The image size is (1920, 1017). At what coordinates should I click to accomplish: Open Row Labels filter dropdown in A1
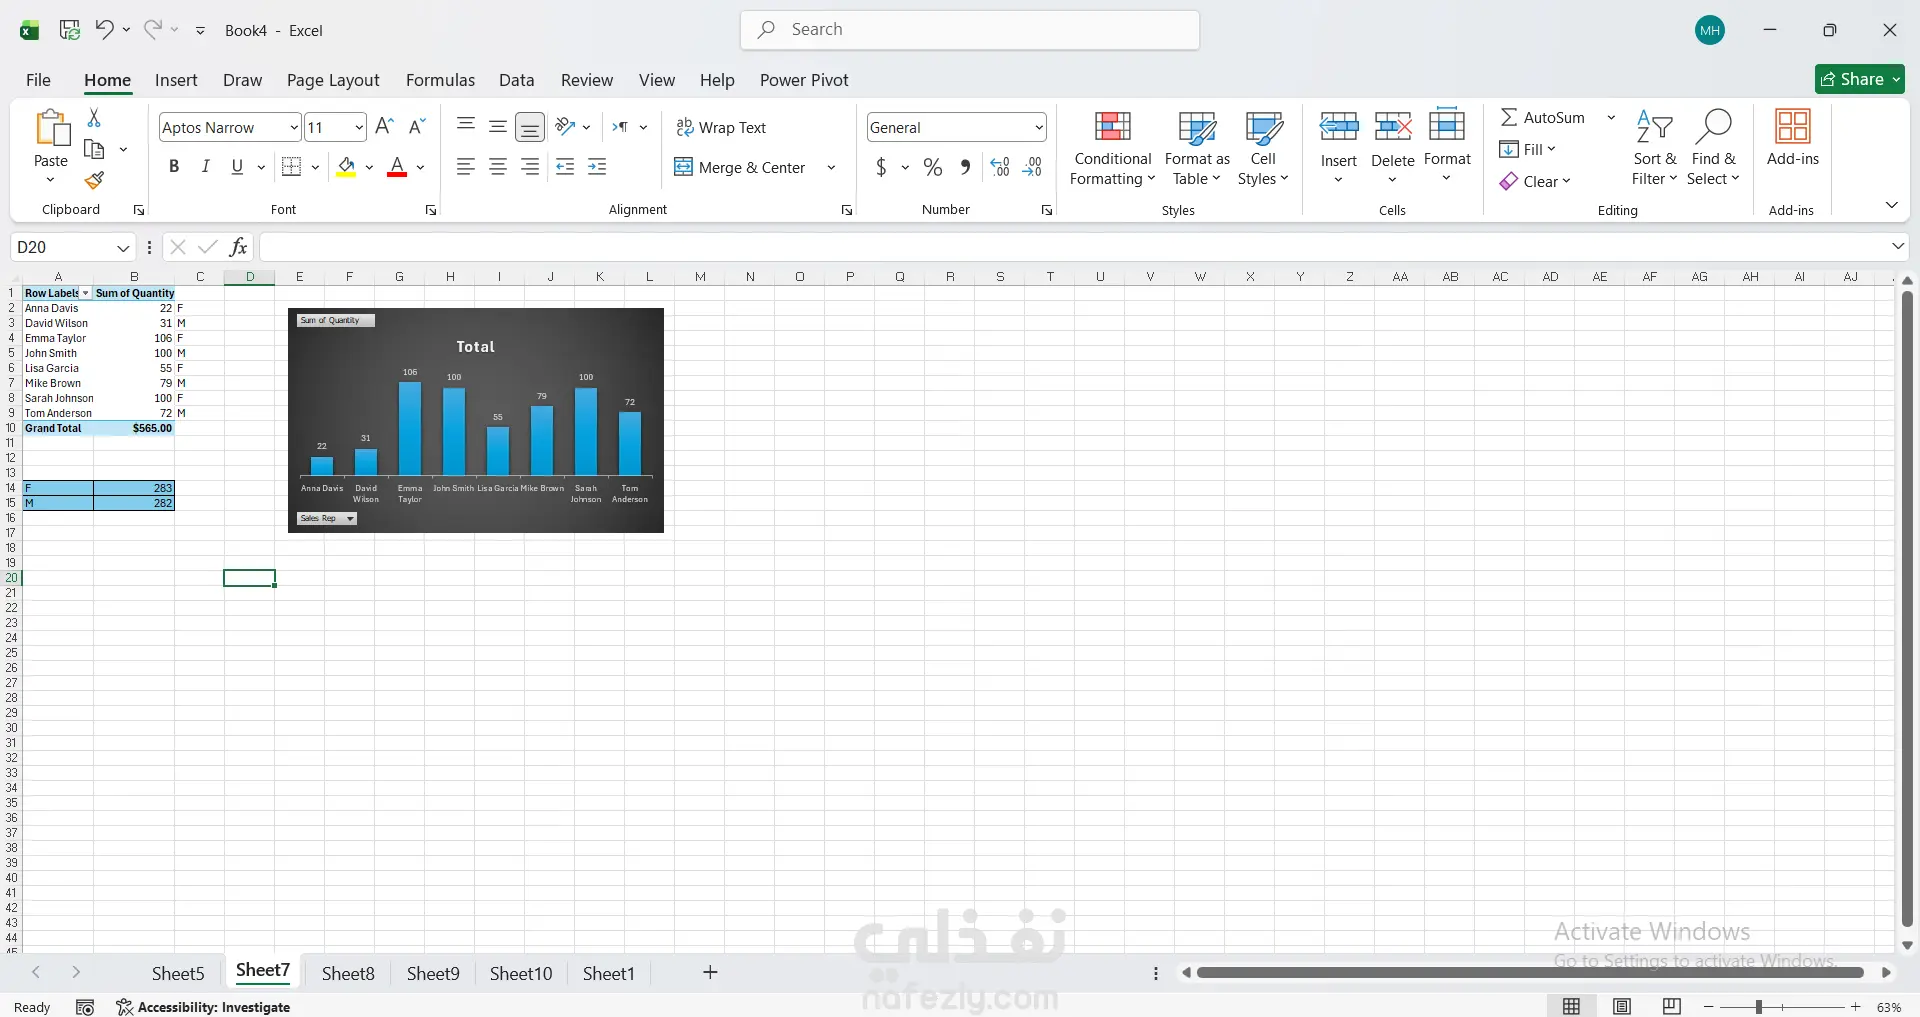(85, 293)
